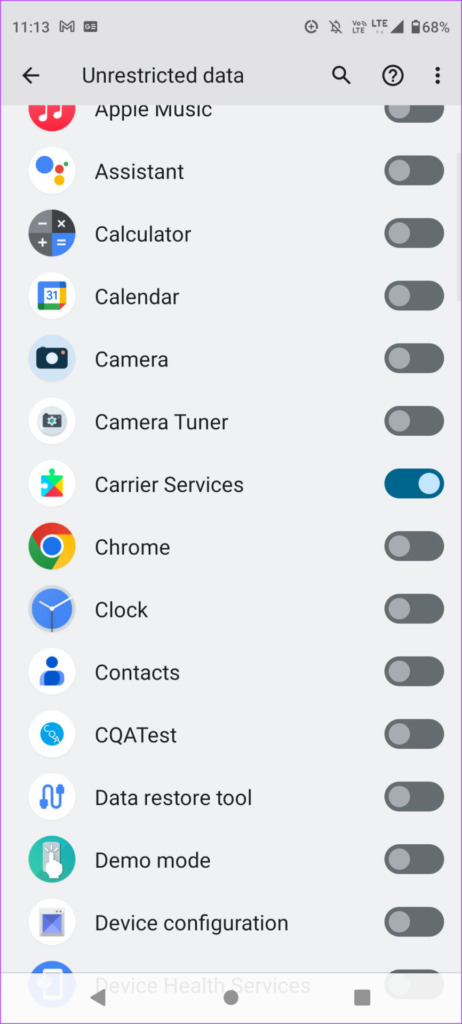Tap the Google Assistant icon
Screen dimensions: 462x1024
click(x=52, y=171)
